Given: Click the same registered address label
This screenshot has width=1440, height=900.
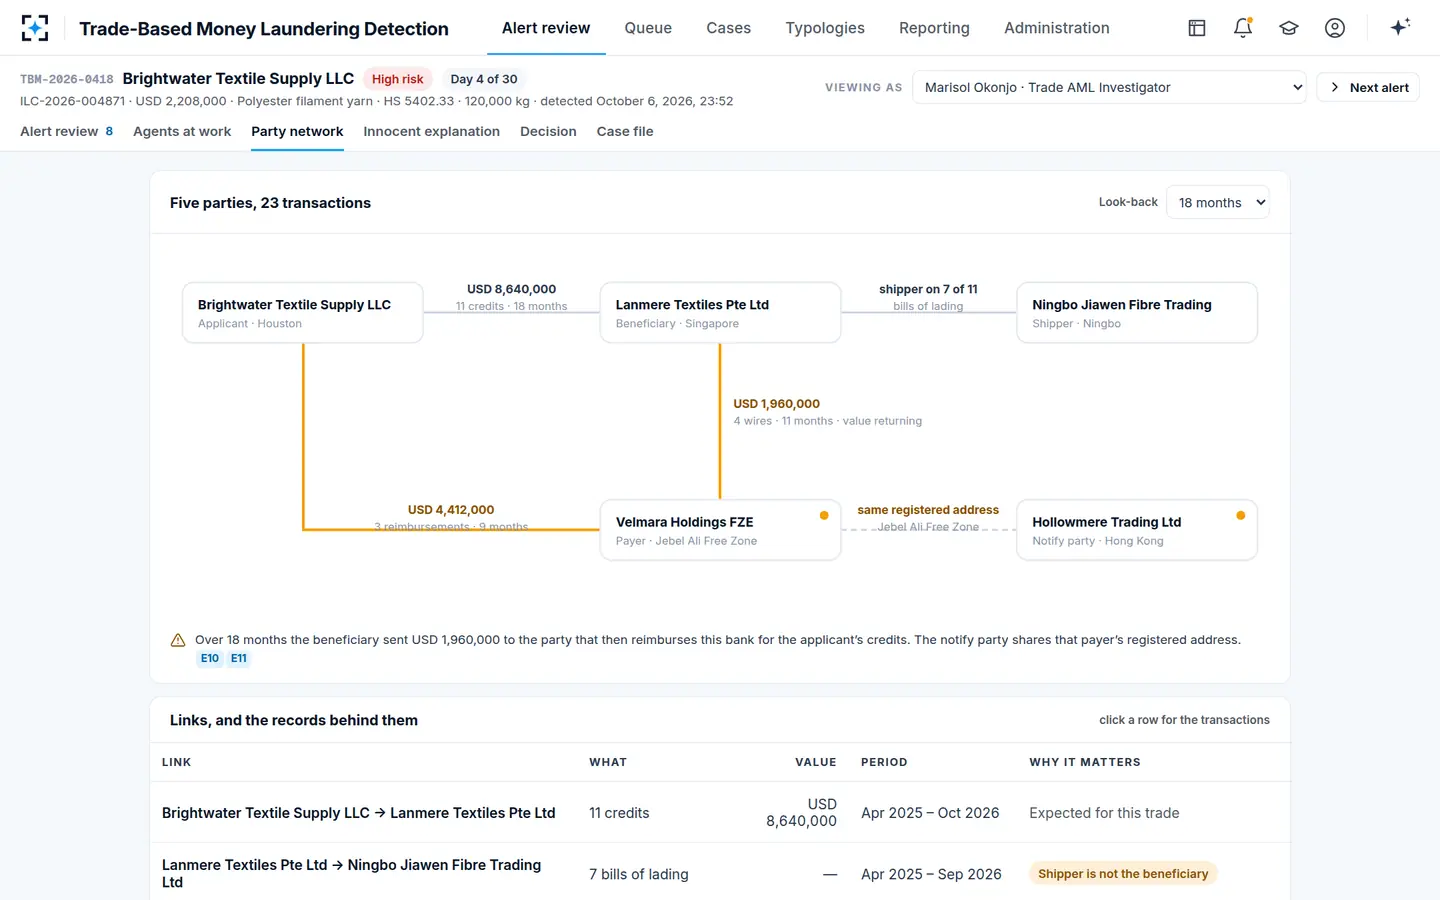Looking at the screenshot, I should point(928,510).
